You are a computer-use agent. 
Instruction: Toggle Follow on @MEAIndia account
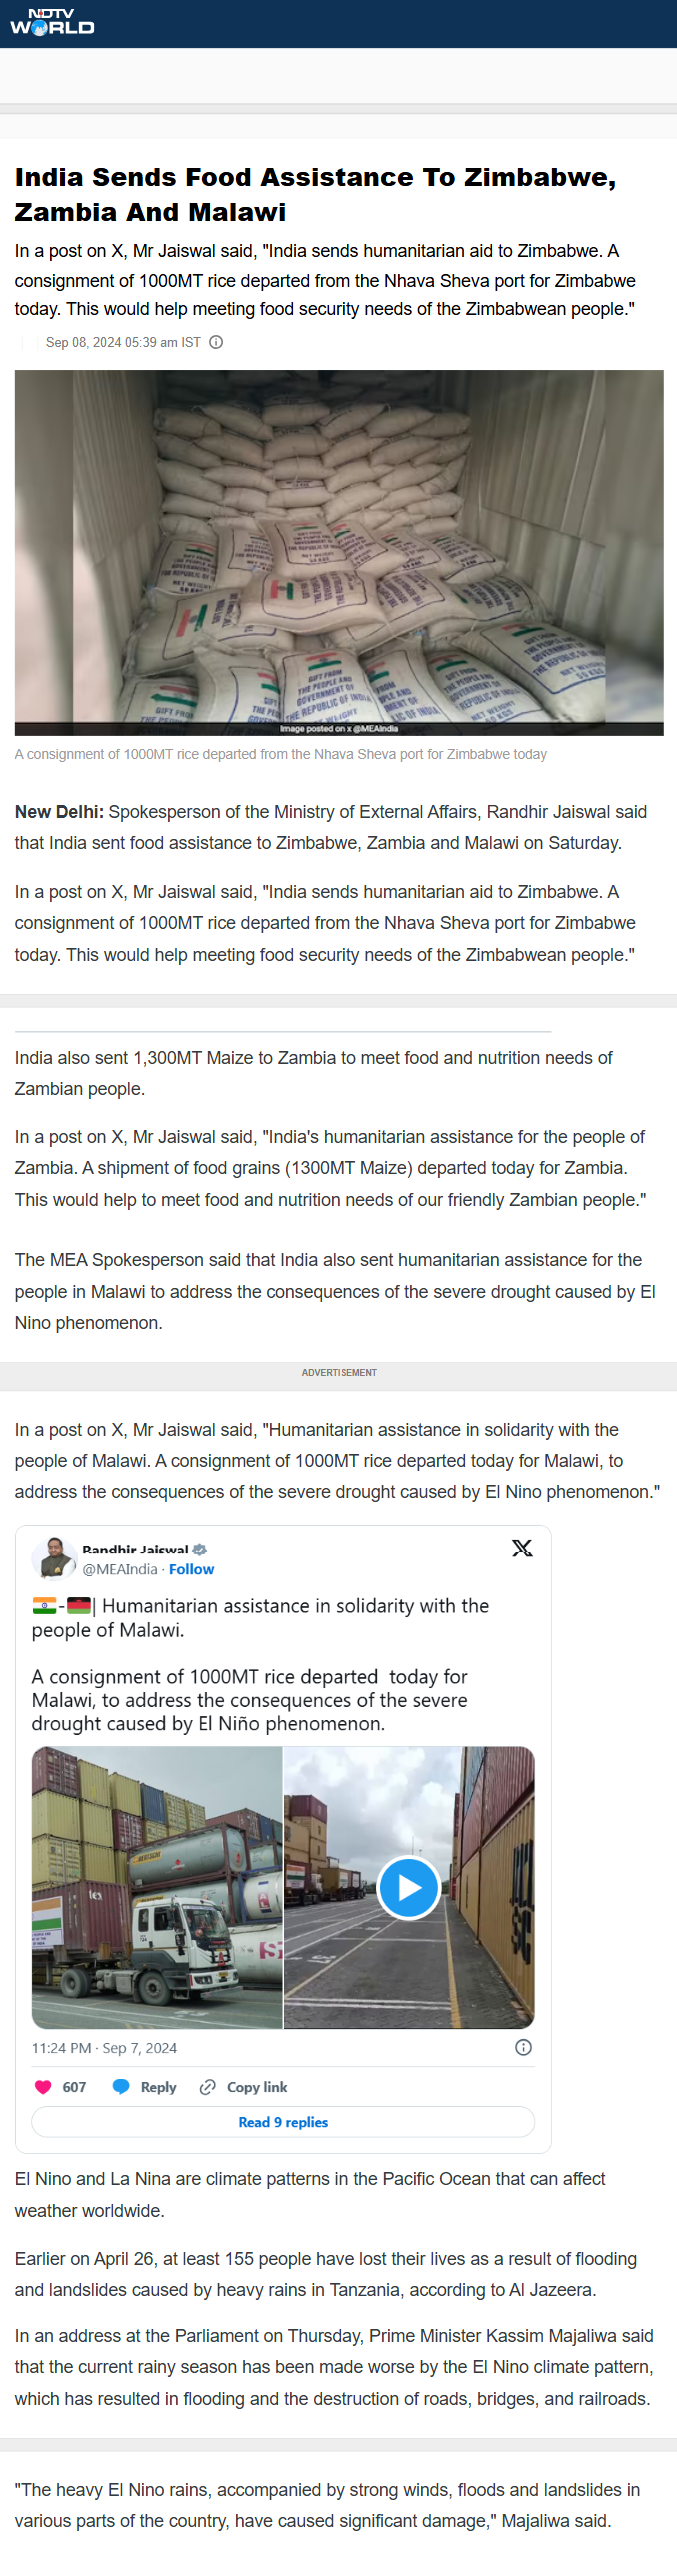click(191, 1570)
